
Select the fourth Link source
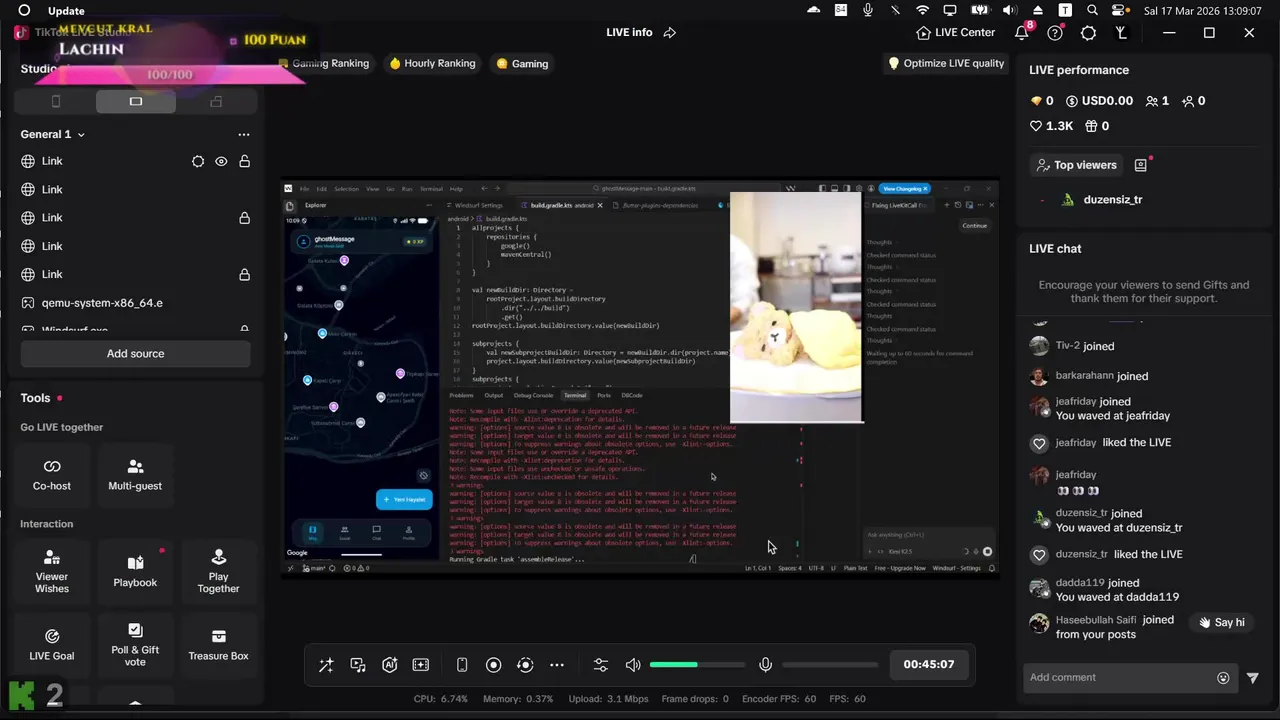point(135,246)
